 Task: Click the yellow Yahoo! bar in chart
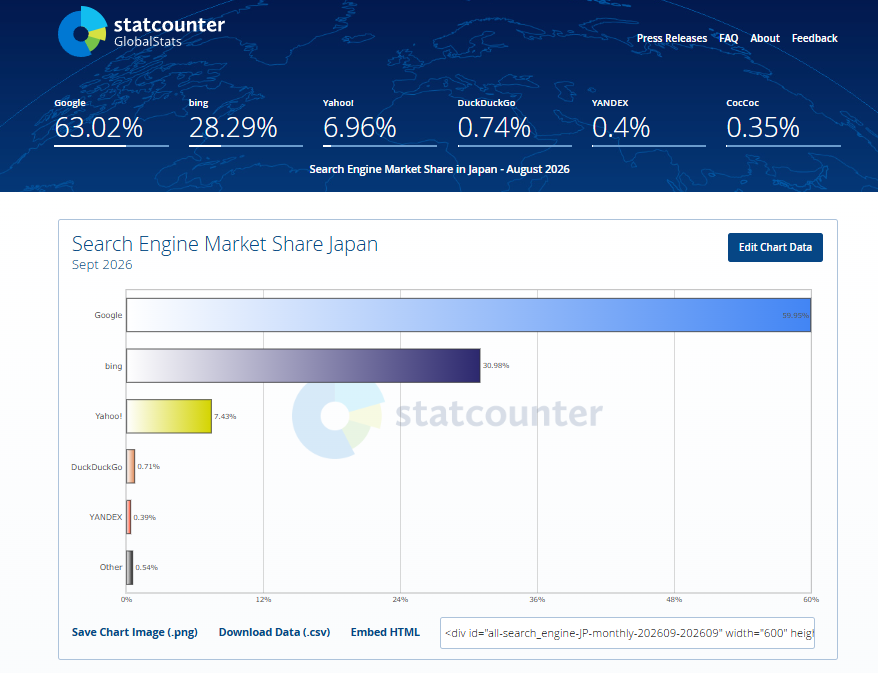point(169,416)
